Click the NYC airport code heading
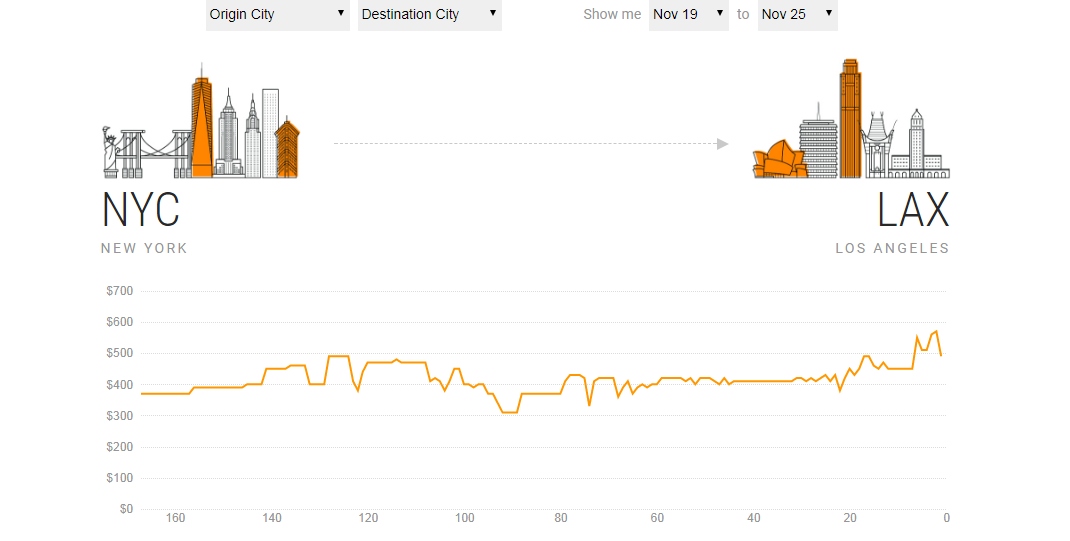Screen dimensions: 1070x541 [x=141, y=209]
